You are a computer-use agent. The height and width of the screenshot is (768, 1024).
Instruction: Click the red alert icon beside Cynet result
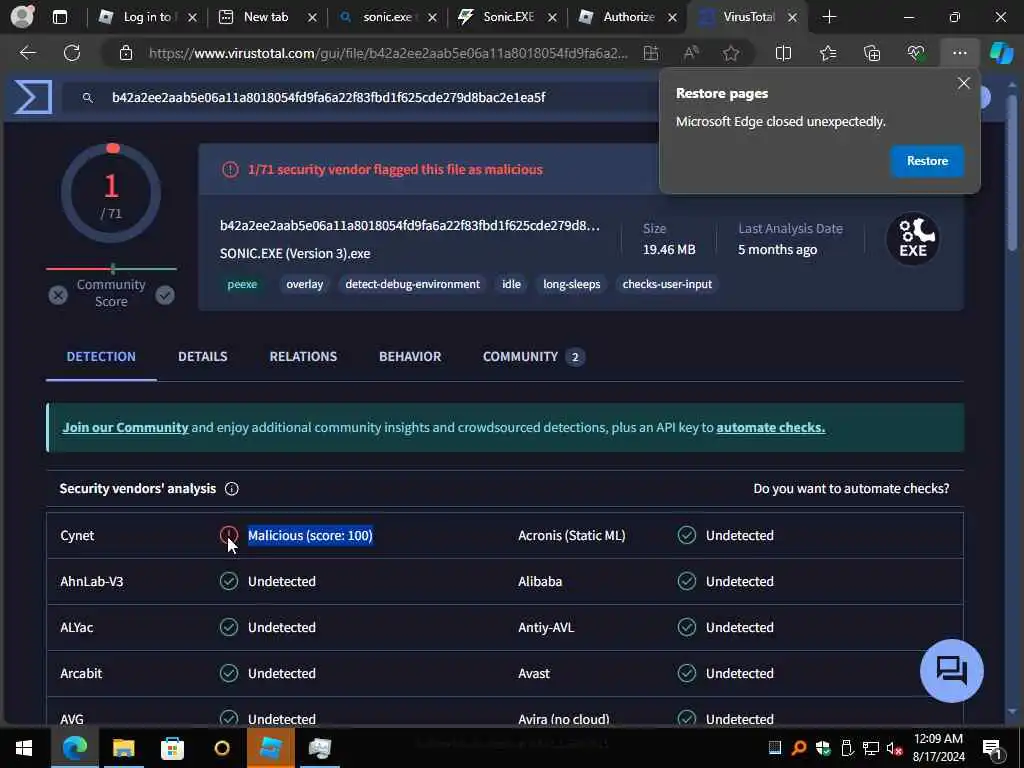tap(229, 535)
